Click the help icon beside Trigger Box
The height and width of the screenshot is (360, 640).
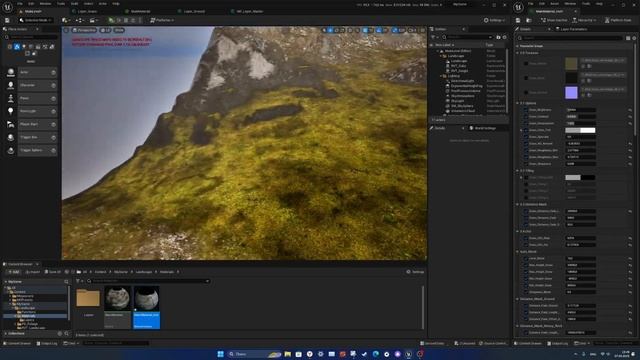click(x=53, y=138)
